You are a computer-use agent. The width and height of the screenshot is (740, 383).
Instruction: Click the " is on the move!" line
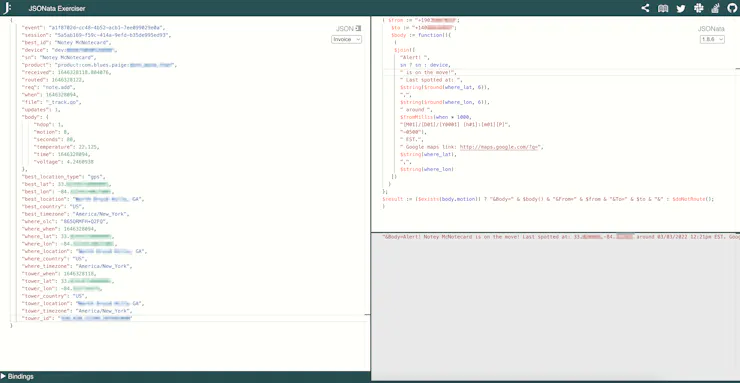428,73
